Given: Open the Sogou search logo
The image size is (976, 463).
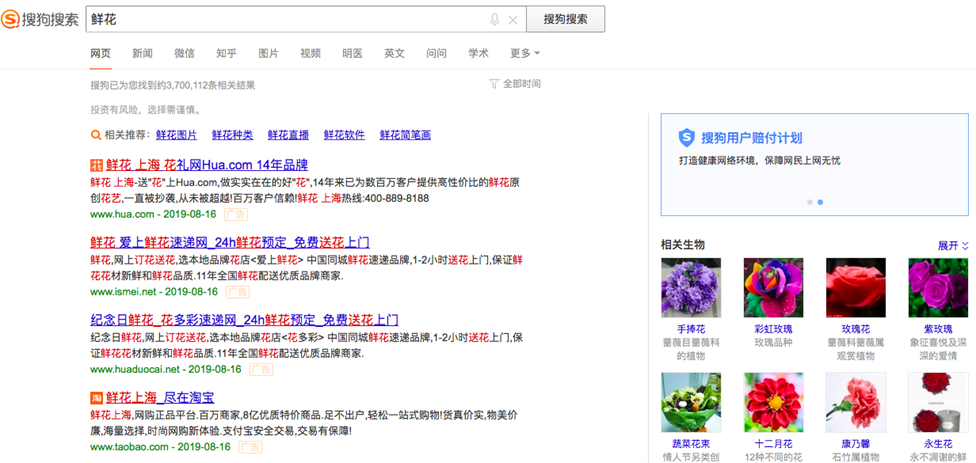Looking at the screenshot, I should (x=40, y=19).
